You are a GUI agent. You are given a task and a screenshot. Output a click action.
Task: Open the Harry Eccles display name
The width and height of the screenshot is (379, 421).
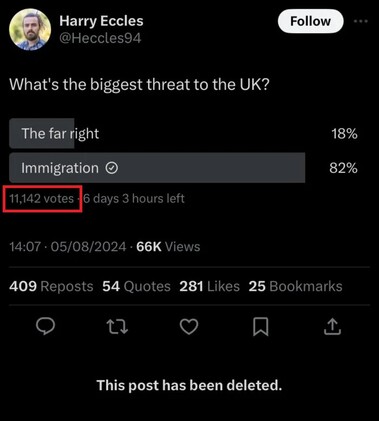pyautogui.click(x=101, y=21)
